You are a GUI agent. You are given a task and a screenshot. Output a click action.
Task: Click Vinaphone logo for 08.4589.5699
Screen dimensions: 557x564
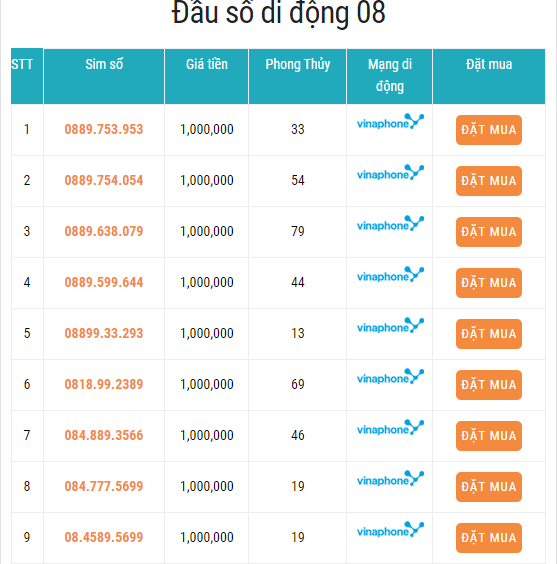(x=390, y=530)
